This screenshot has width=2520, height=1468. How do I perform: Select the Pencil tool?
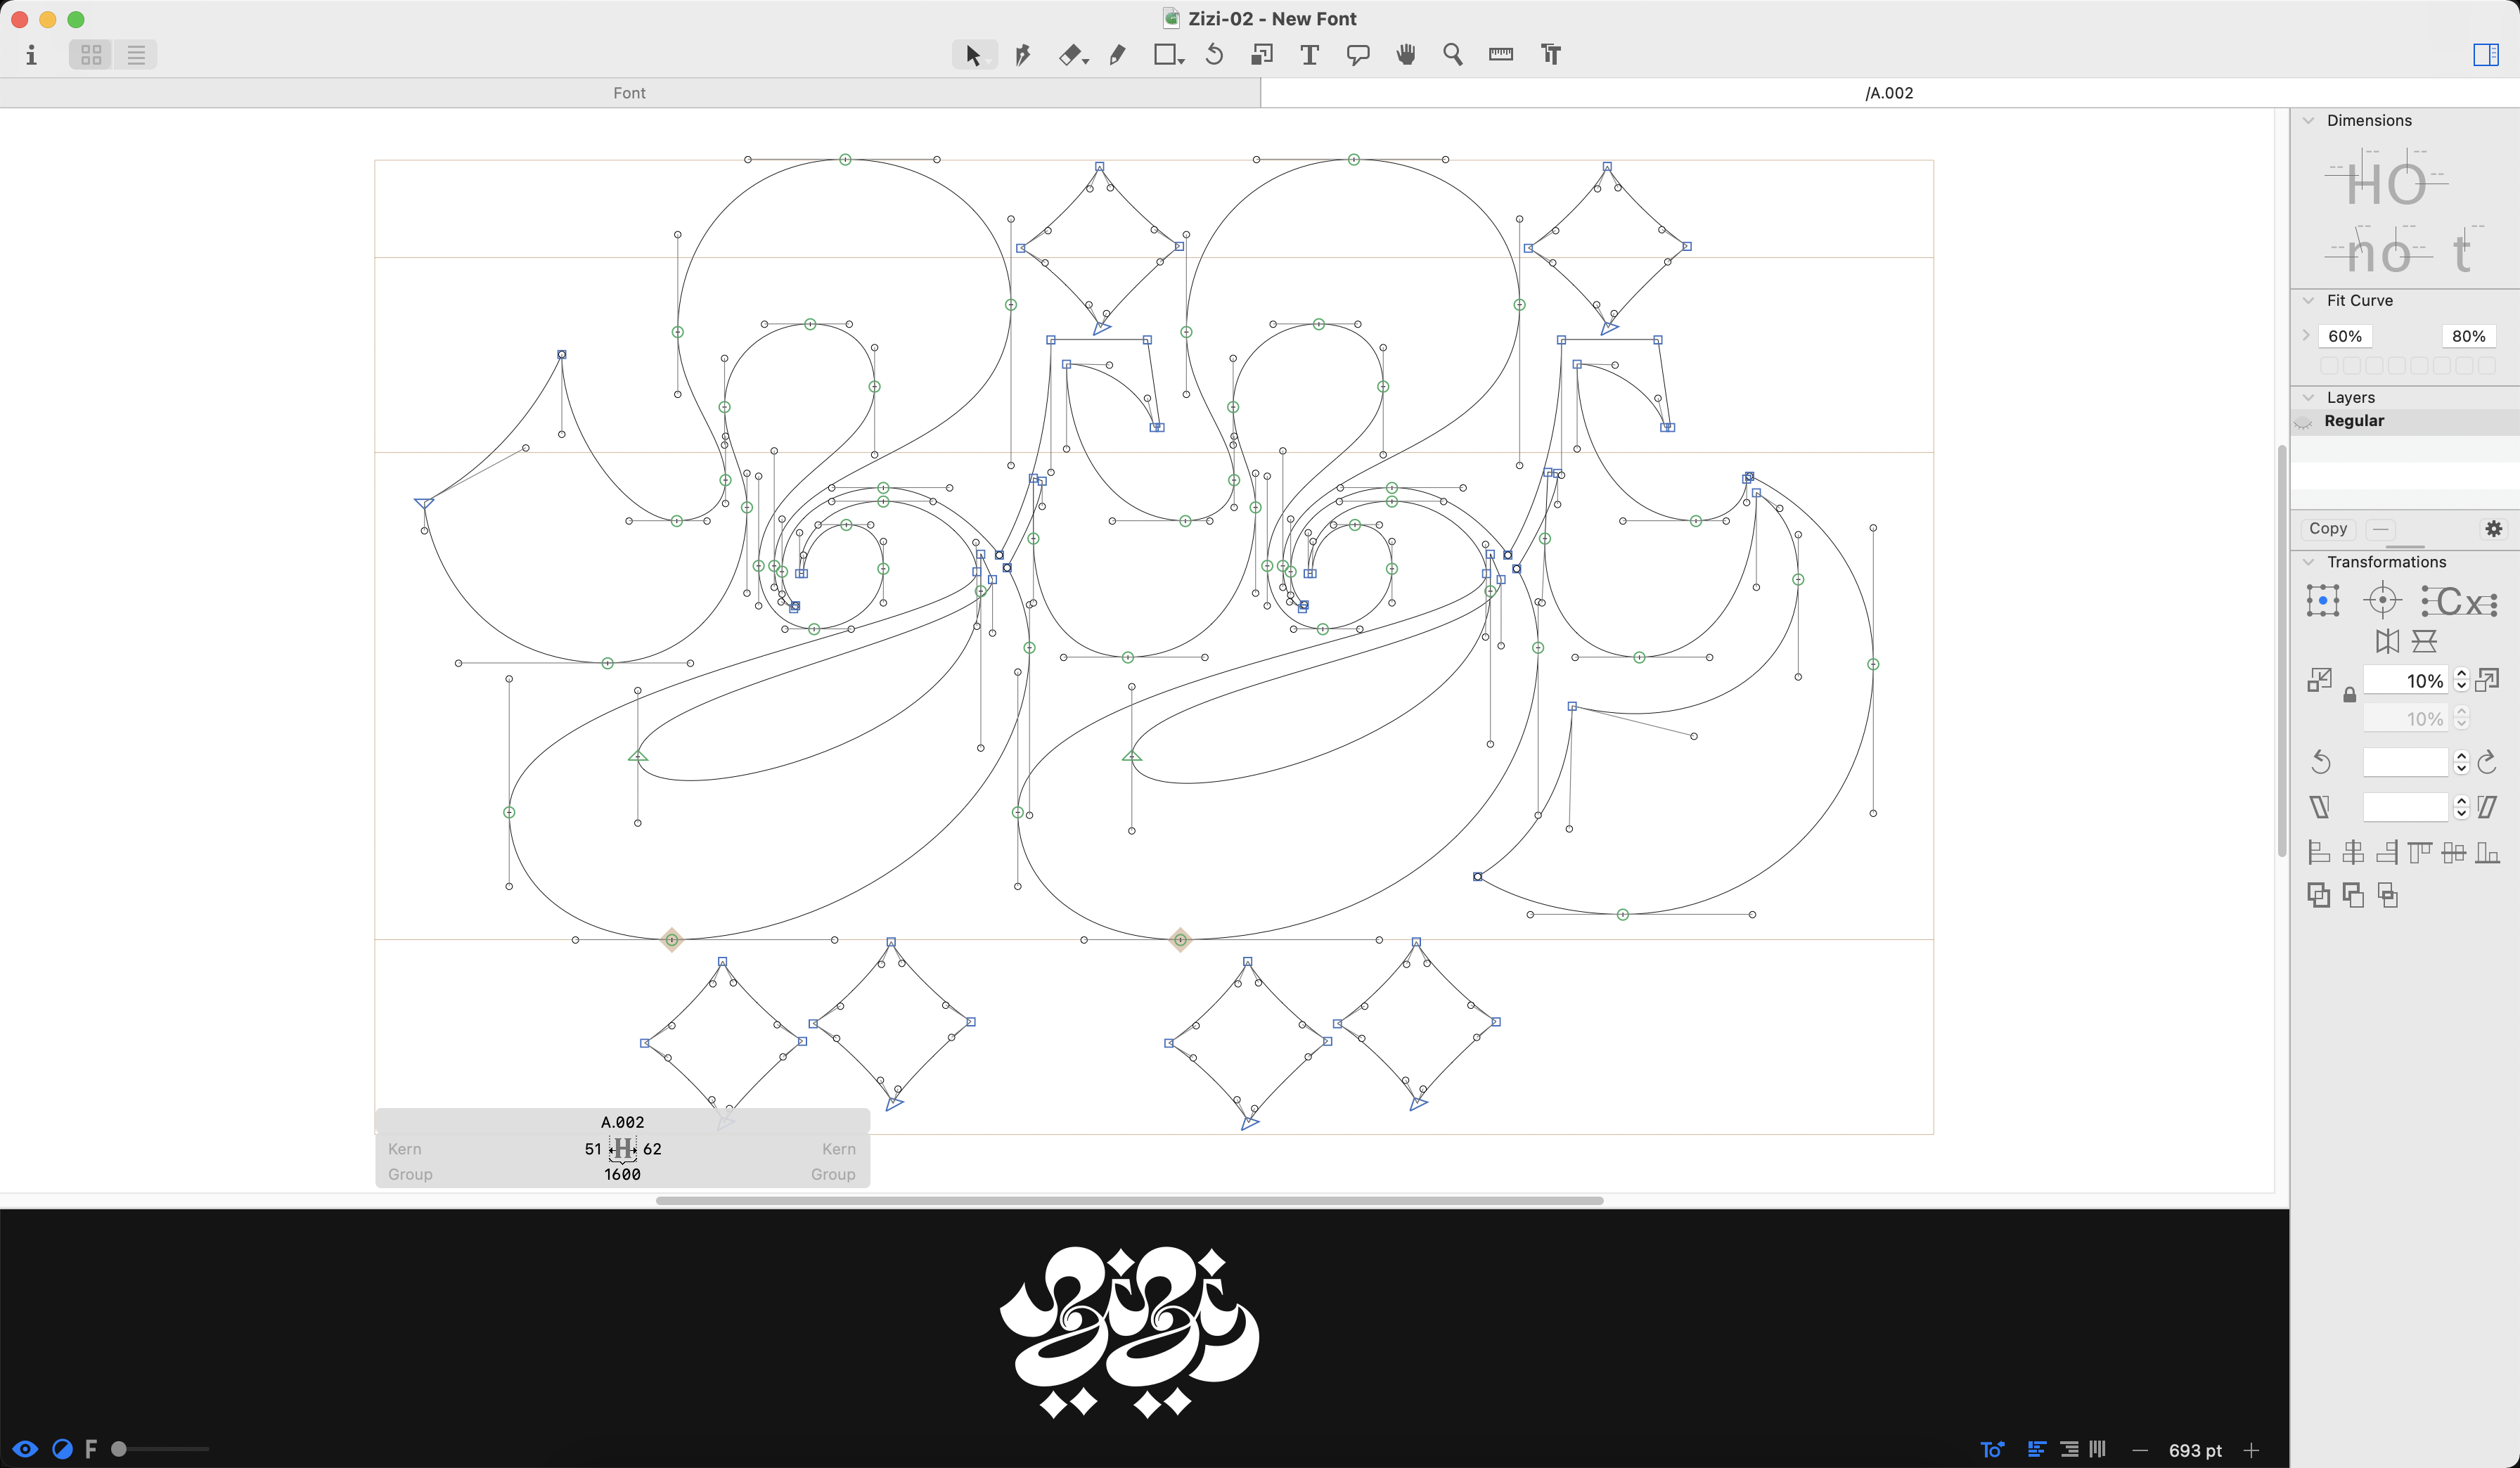pyautogui.click(x=1118, y=55)
